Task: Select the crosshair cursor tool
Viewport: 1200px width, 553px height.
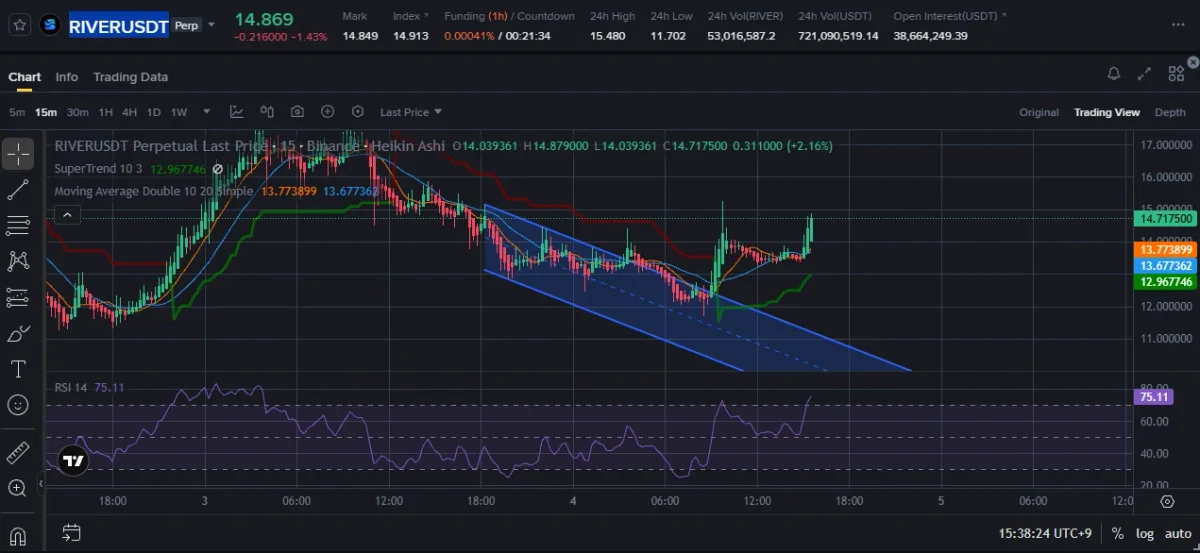Action: click(x=18, y=154)
